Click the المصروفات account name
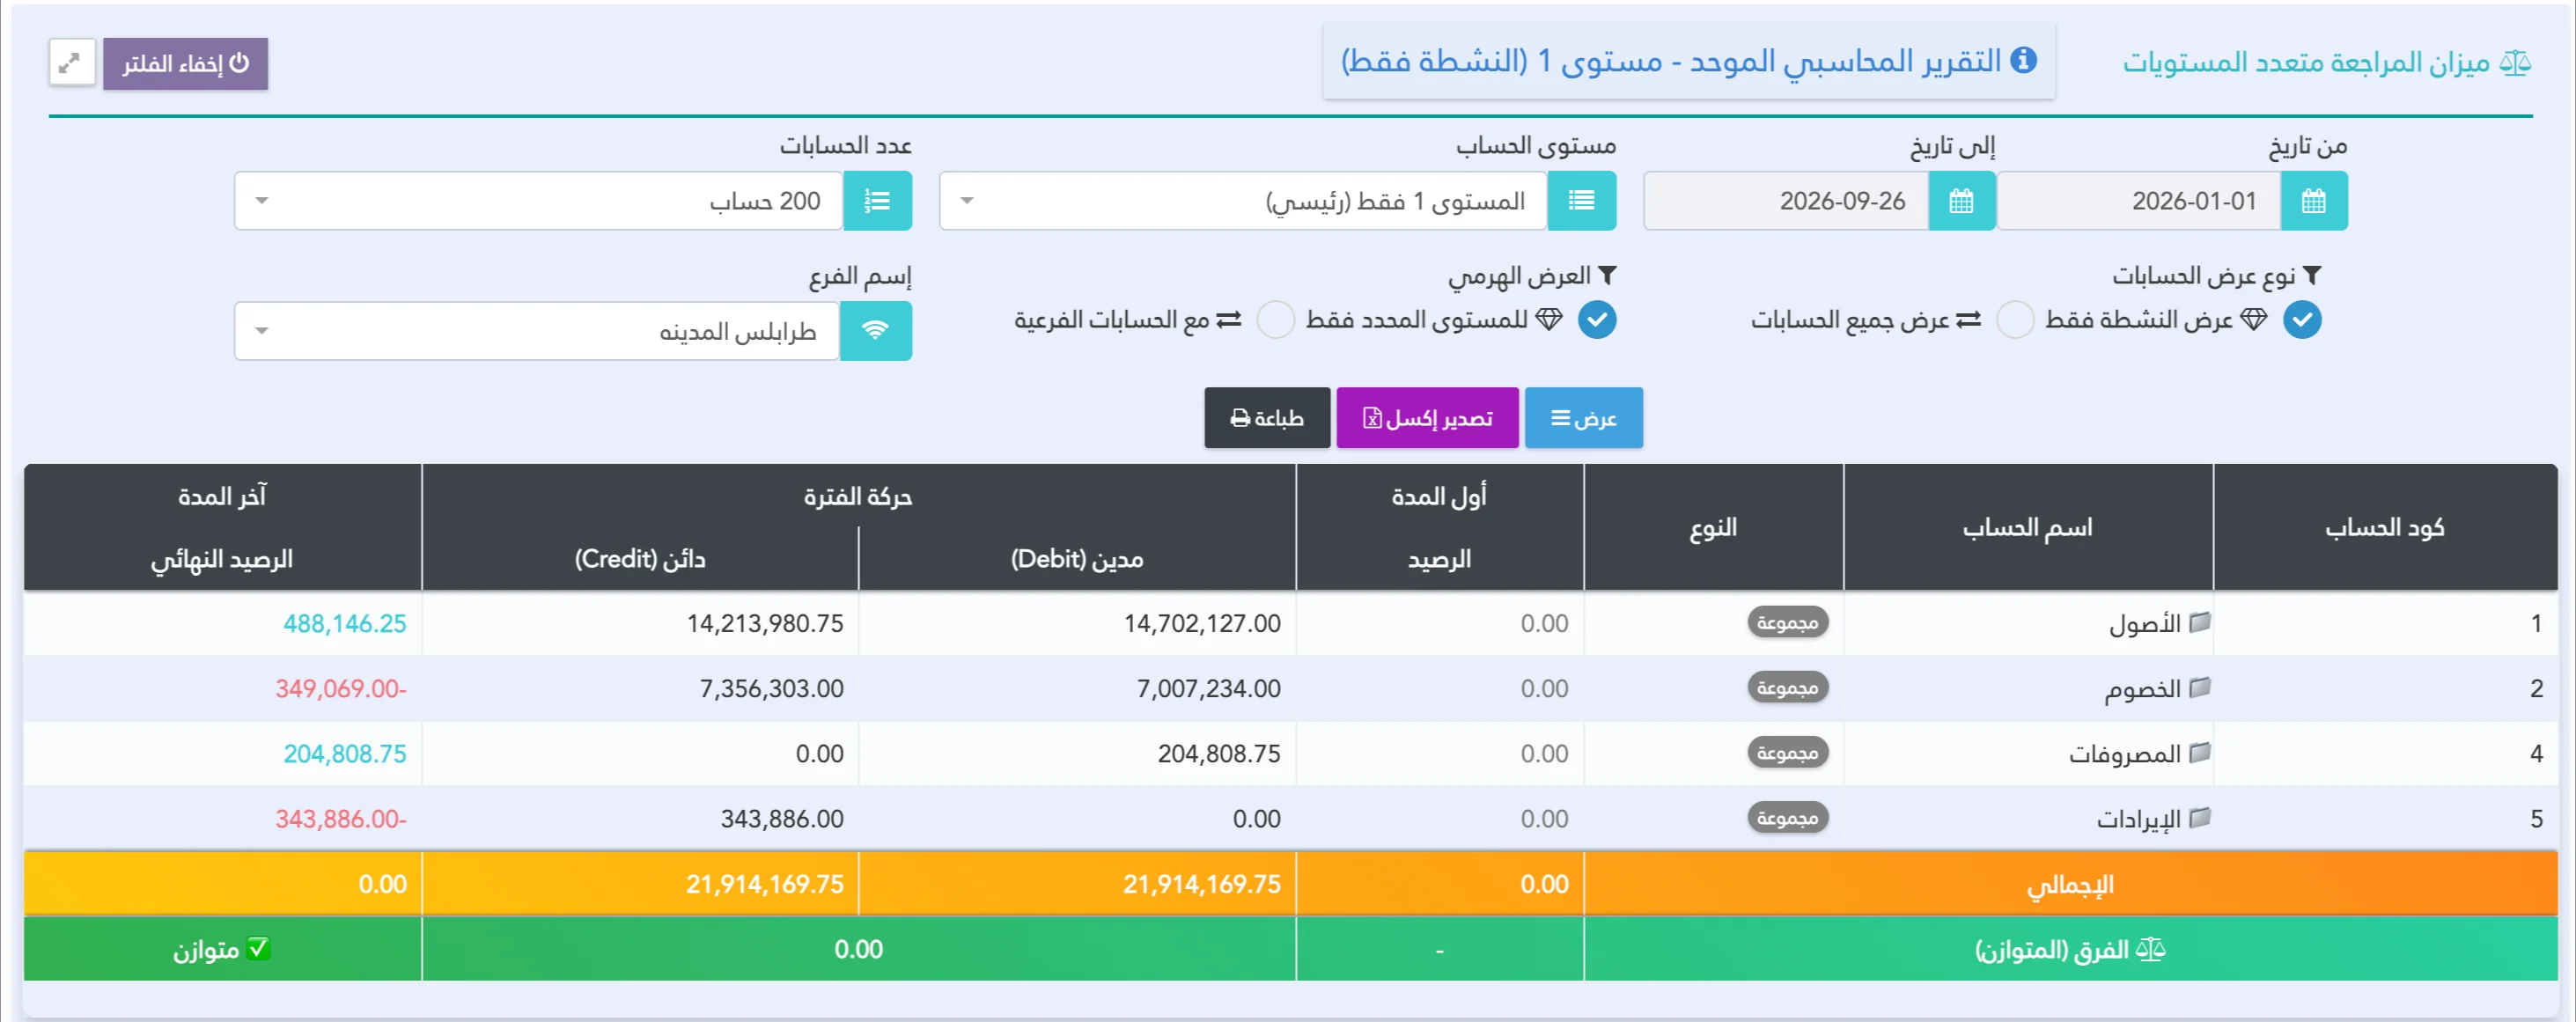This screenshot has width=2576, height=1022. pyautogui.click(x=2124, y=754)
